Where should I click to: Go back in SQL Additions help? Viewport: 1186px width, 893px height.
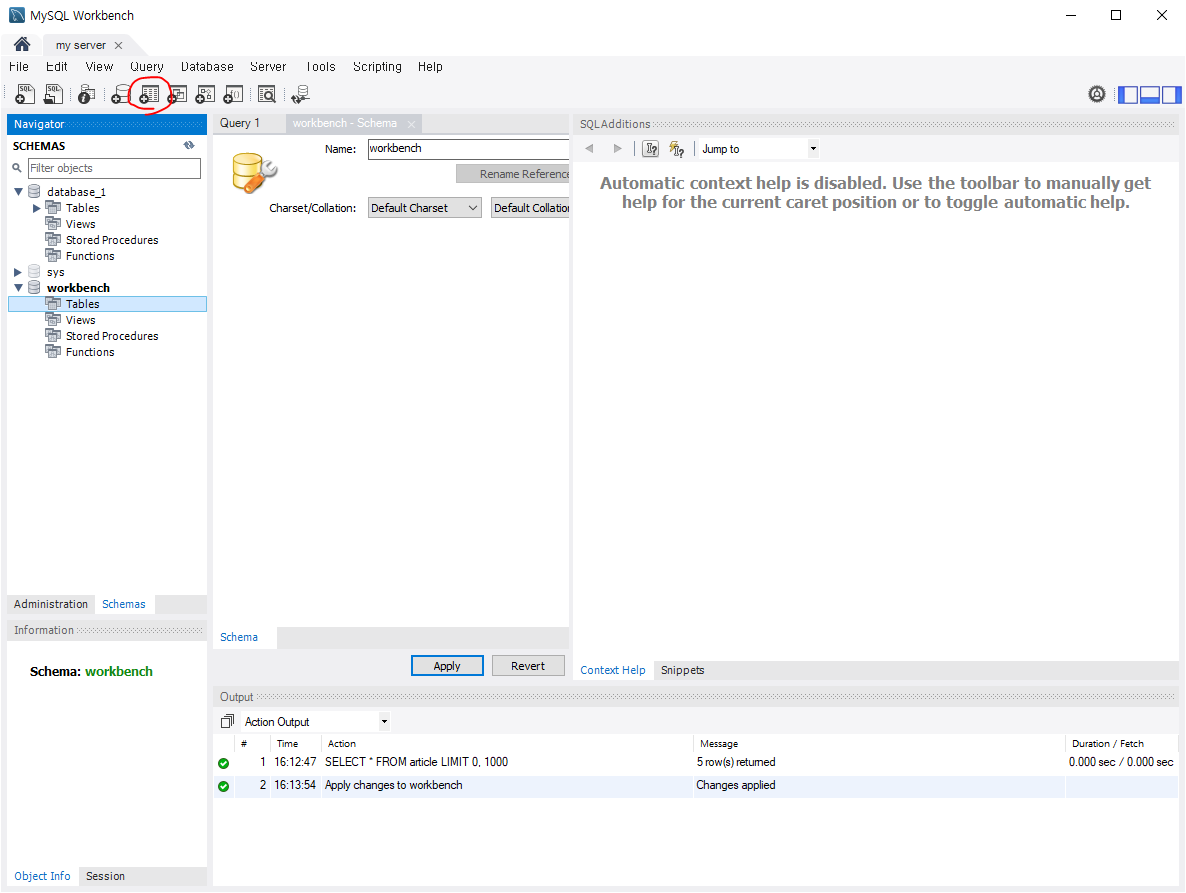589,149
